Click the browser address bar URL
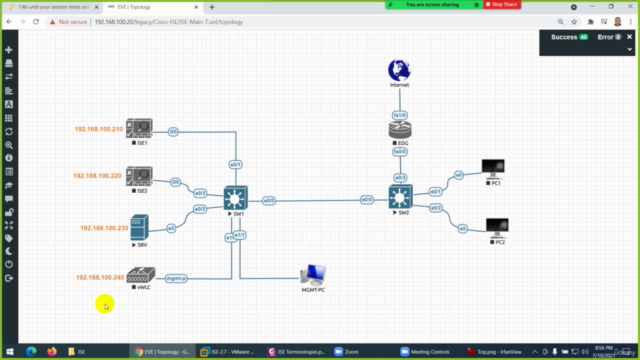 tap(169, 22)
